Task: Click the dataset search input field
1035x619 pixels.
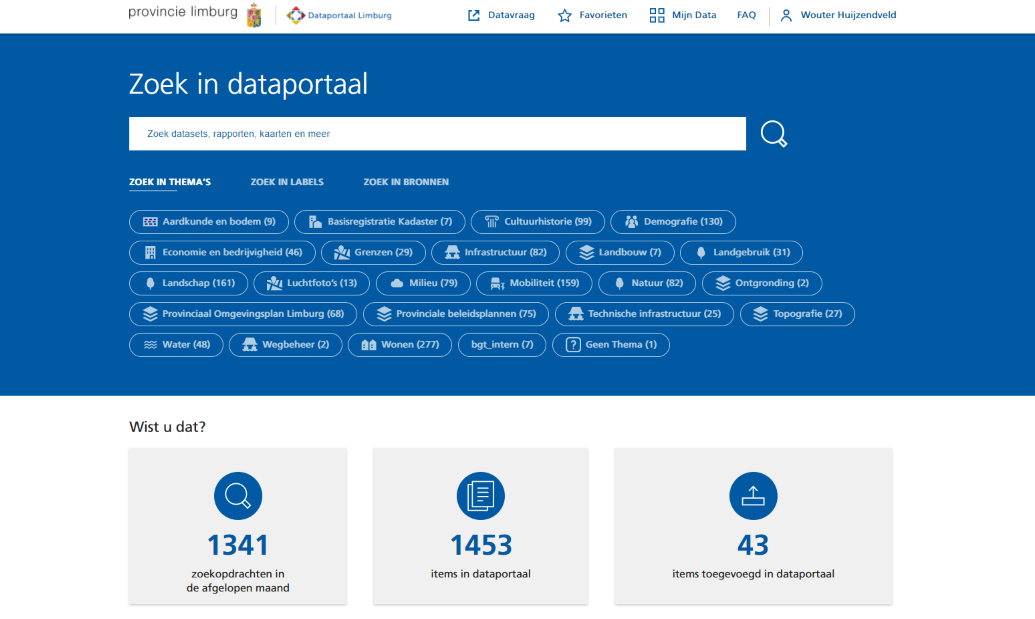Action: pyautogui.click(x=437, y=134)
